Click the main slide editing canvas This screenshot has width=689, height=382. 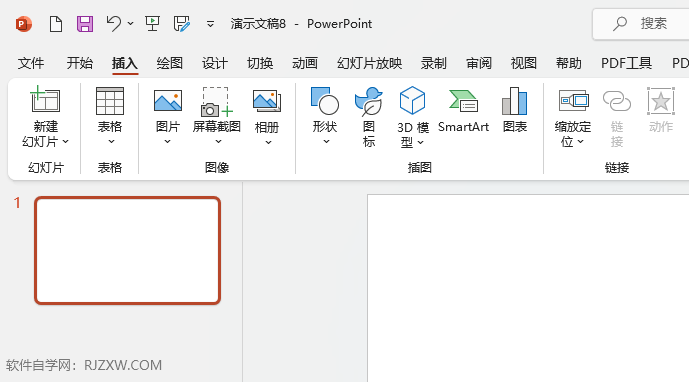coord(528,288)
